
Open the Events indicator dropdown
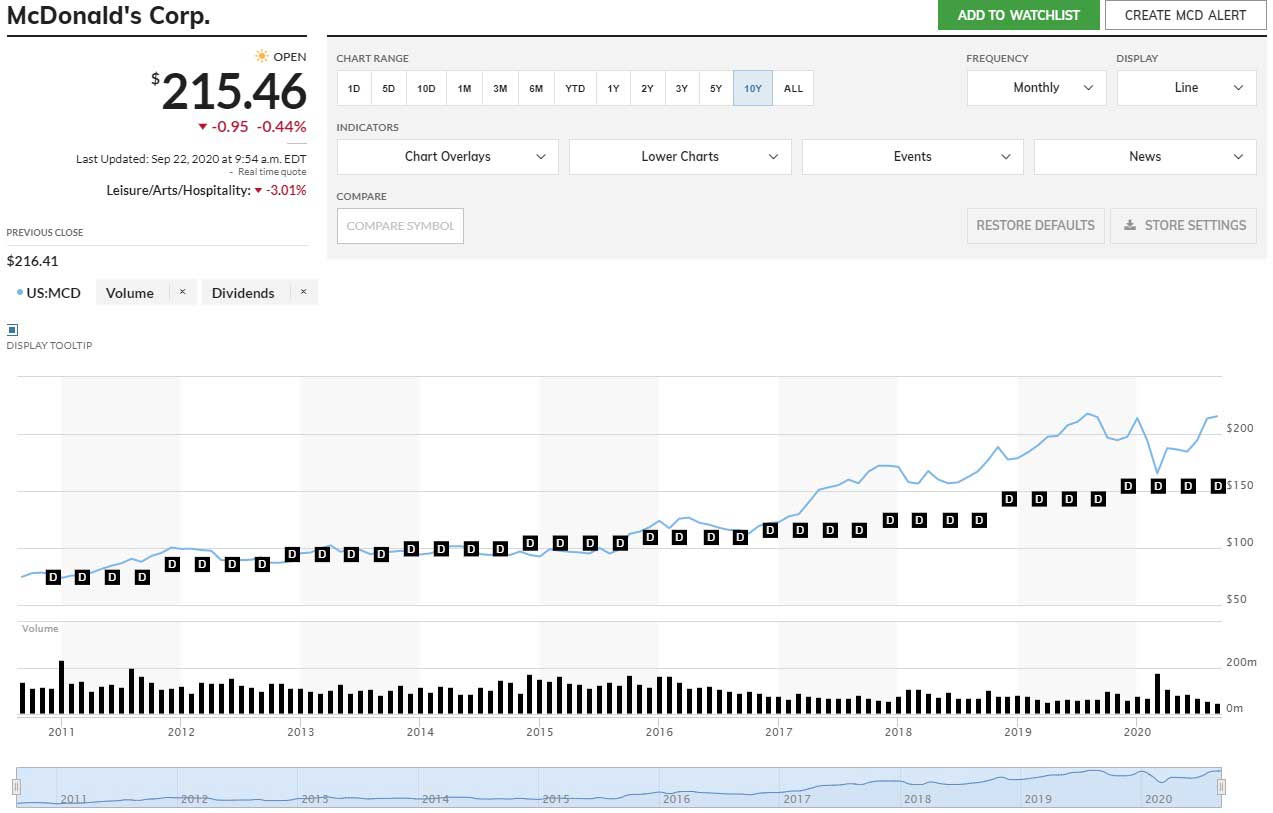click(x=912, y=157)
